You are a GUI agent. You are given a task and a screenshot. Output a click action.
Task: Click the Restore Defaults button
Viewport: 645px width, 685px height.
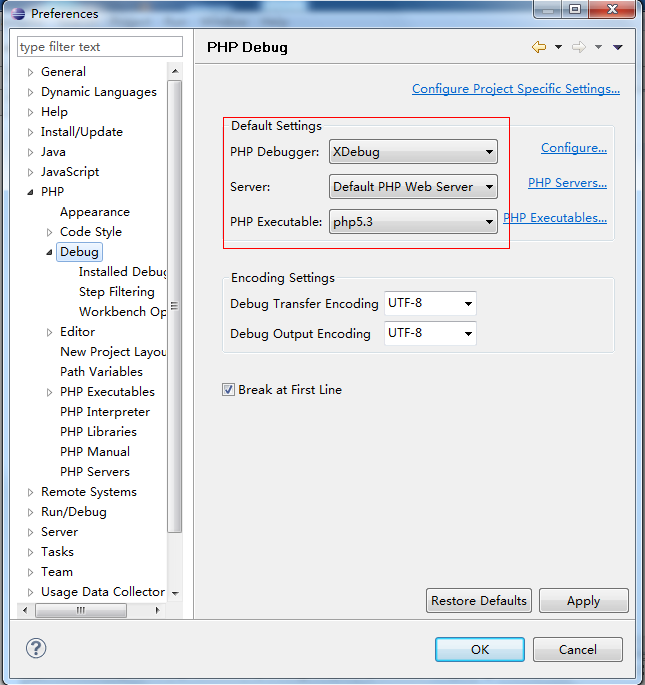pyautogui.click(x=479, y=601)
